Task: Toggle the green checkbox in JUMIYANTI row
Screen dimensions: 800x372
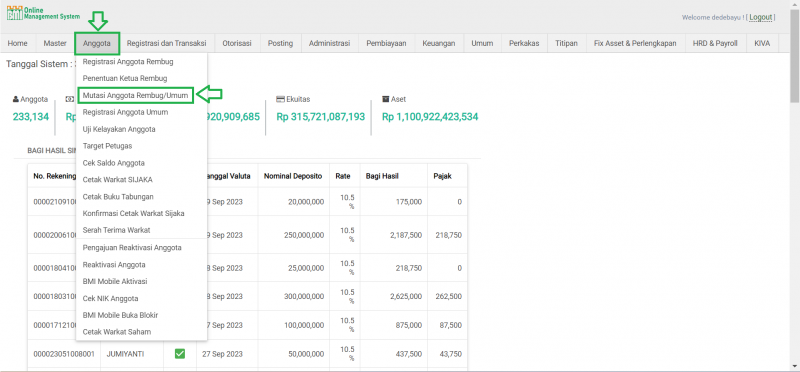Action: point(180,354)
